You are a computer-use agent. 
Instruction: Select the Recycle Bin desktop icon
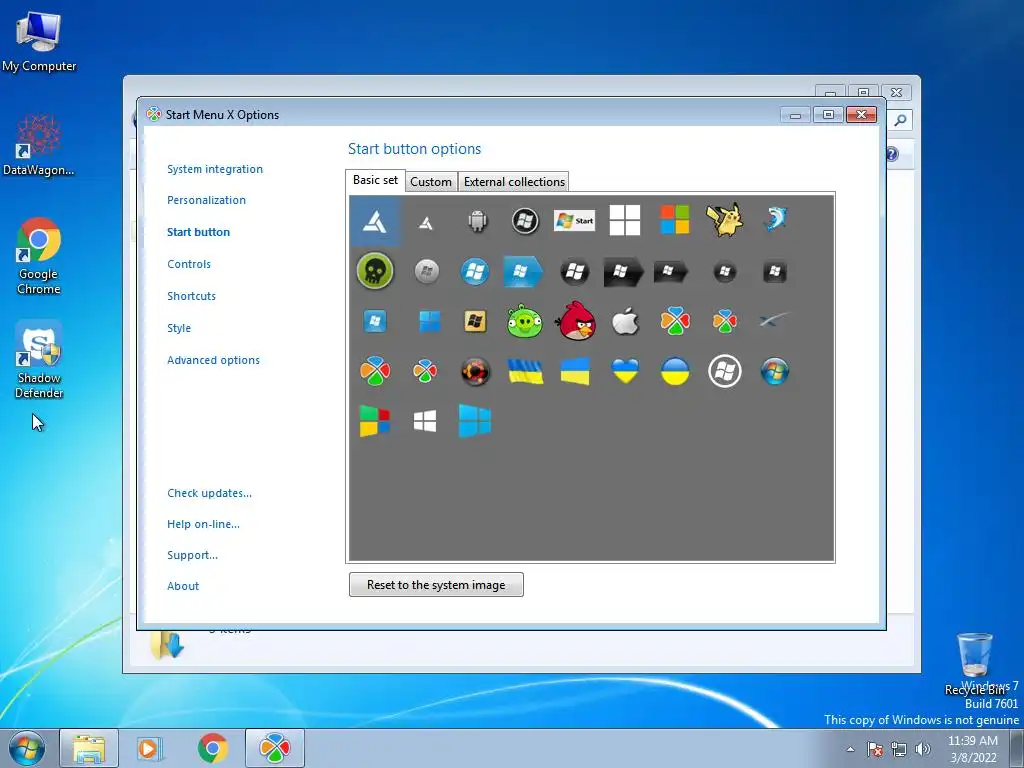click(974, 664)
